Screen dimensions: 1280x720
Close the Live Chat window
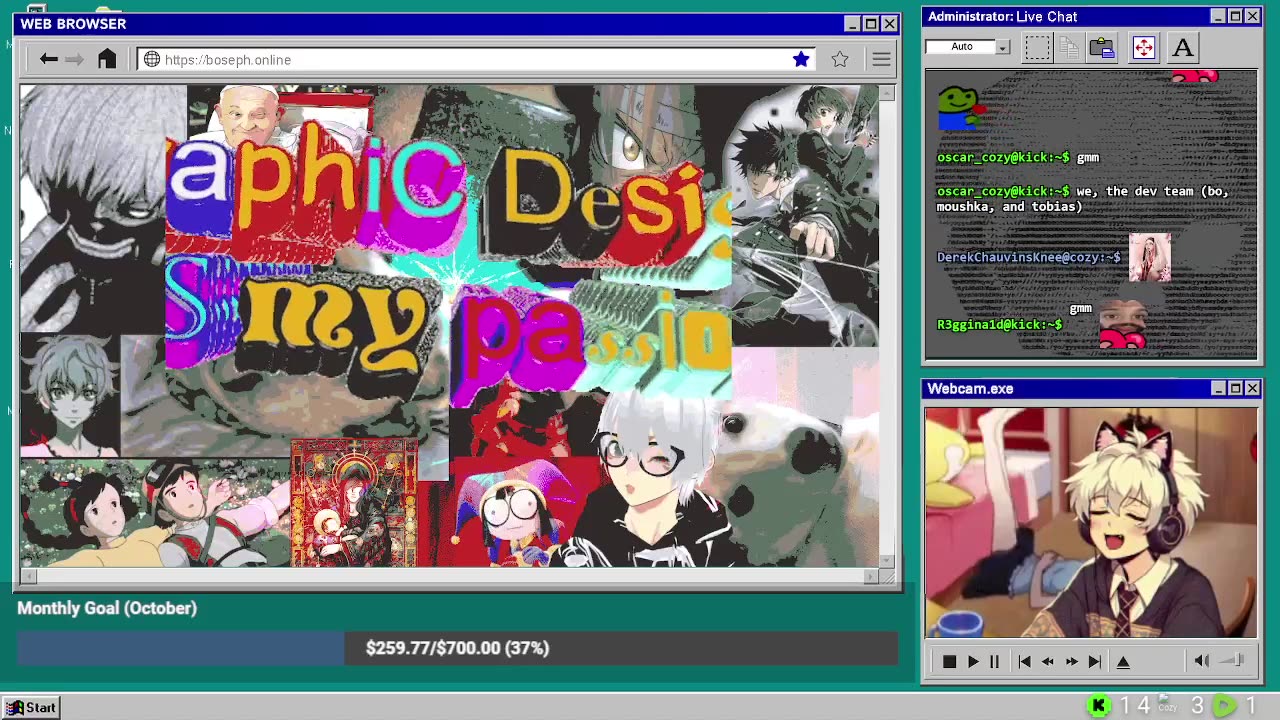(x=1253, y=16)
